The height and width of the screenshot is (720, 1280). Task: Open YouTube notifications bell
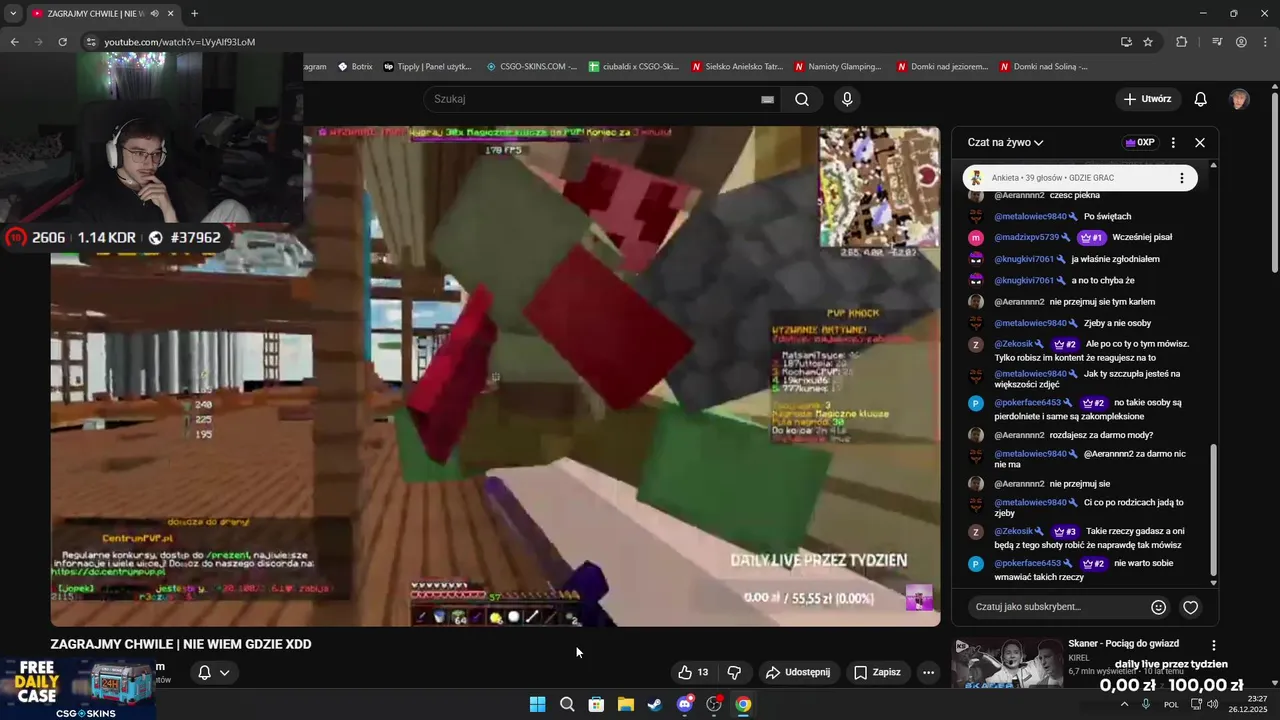pos(1200,99)
